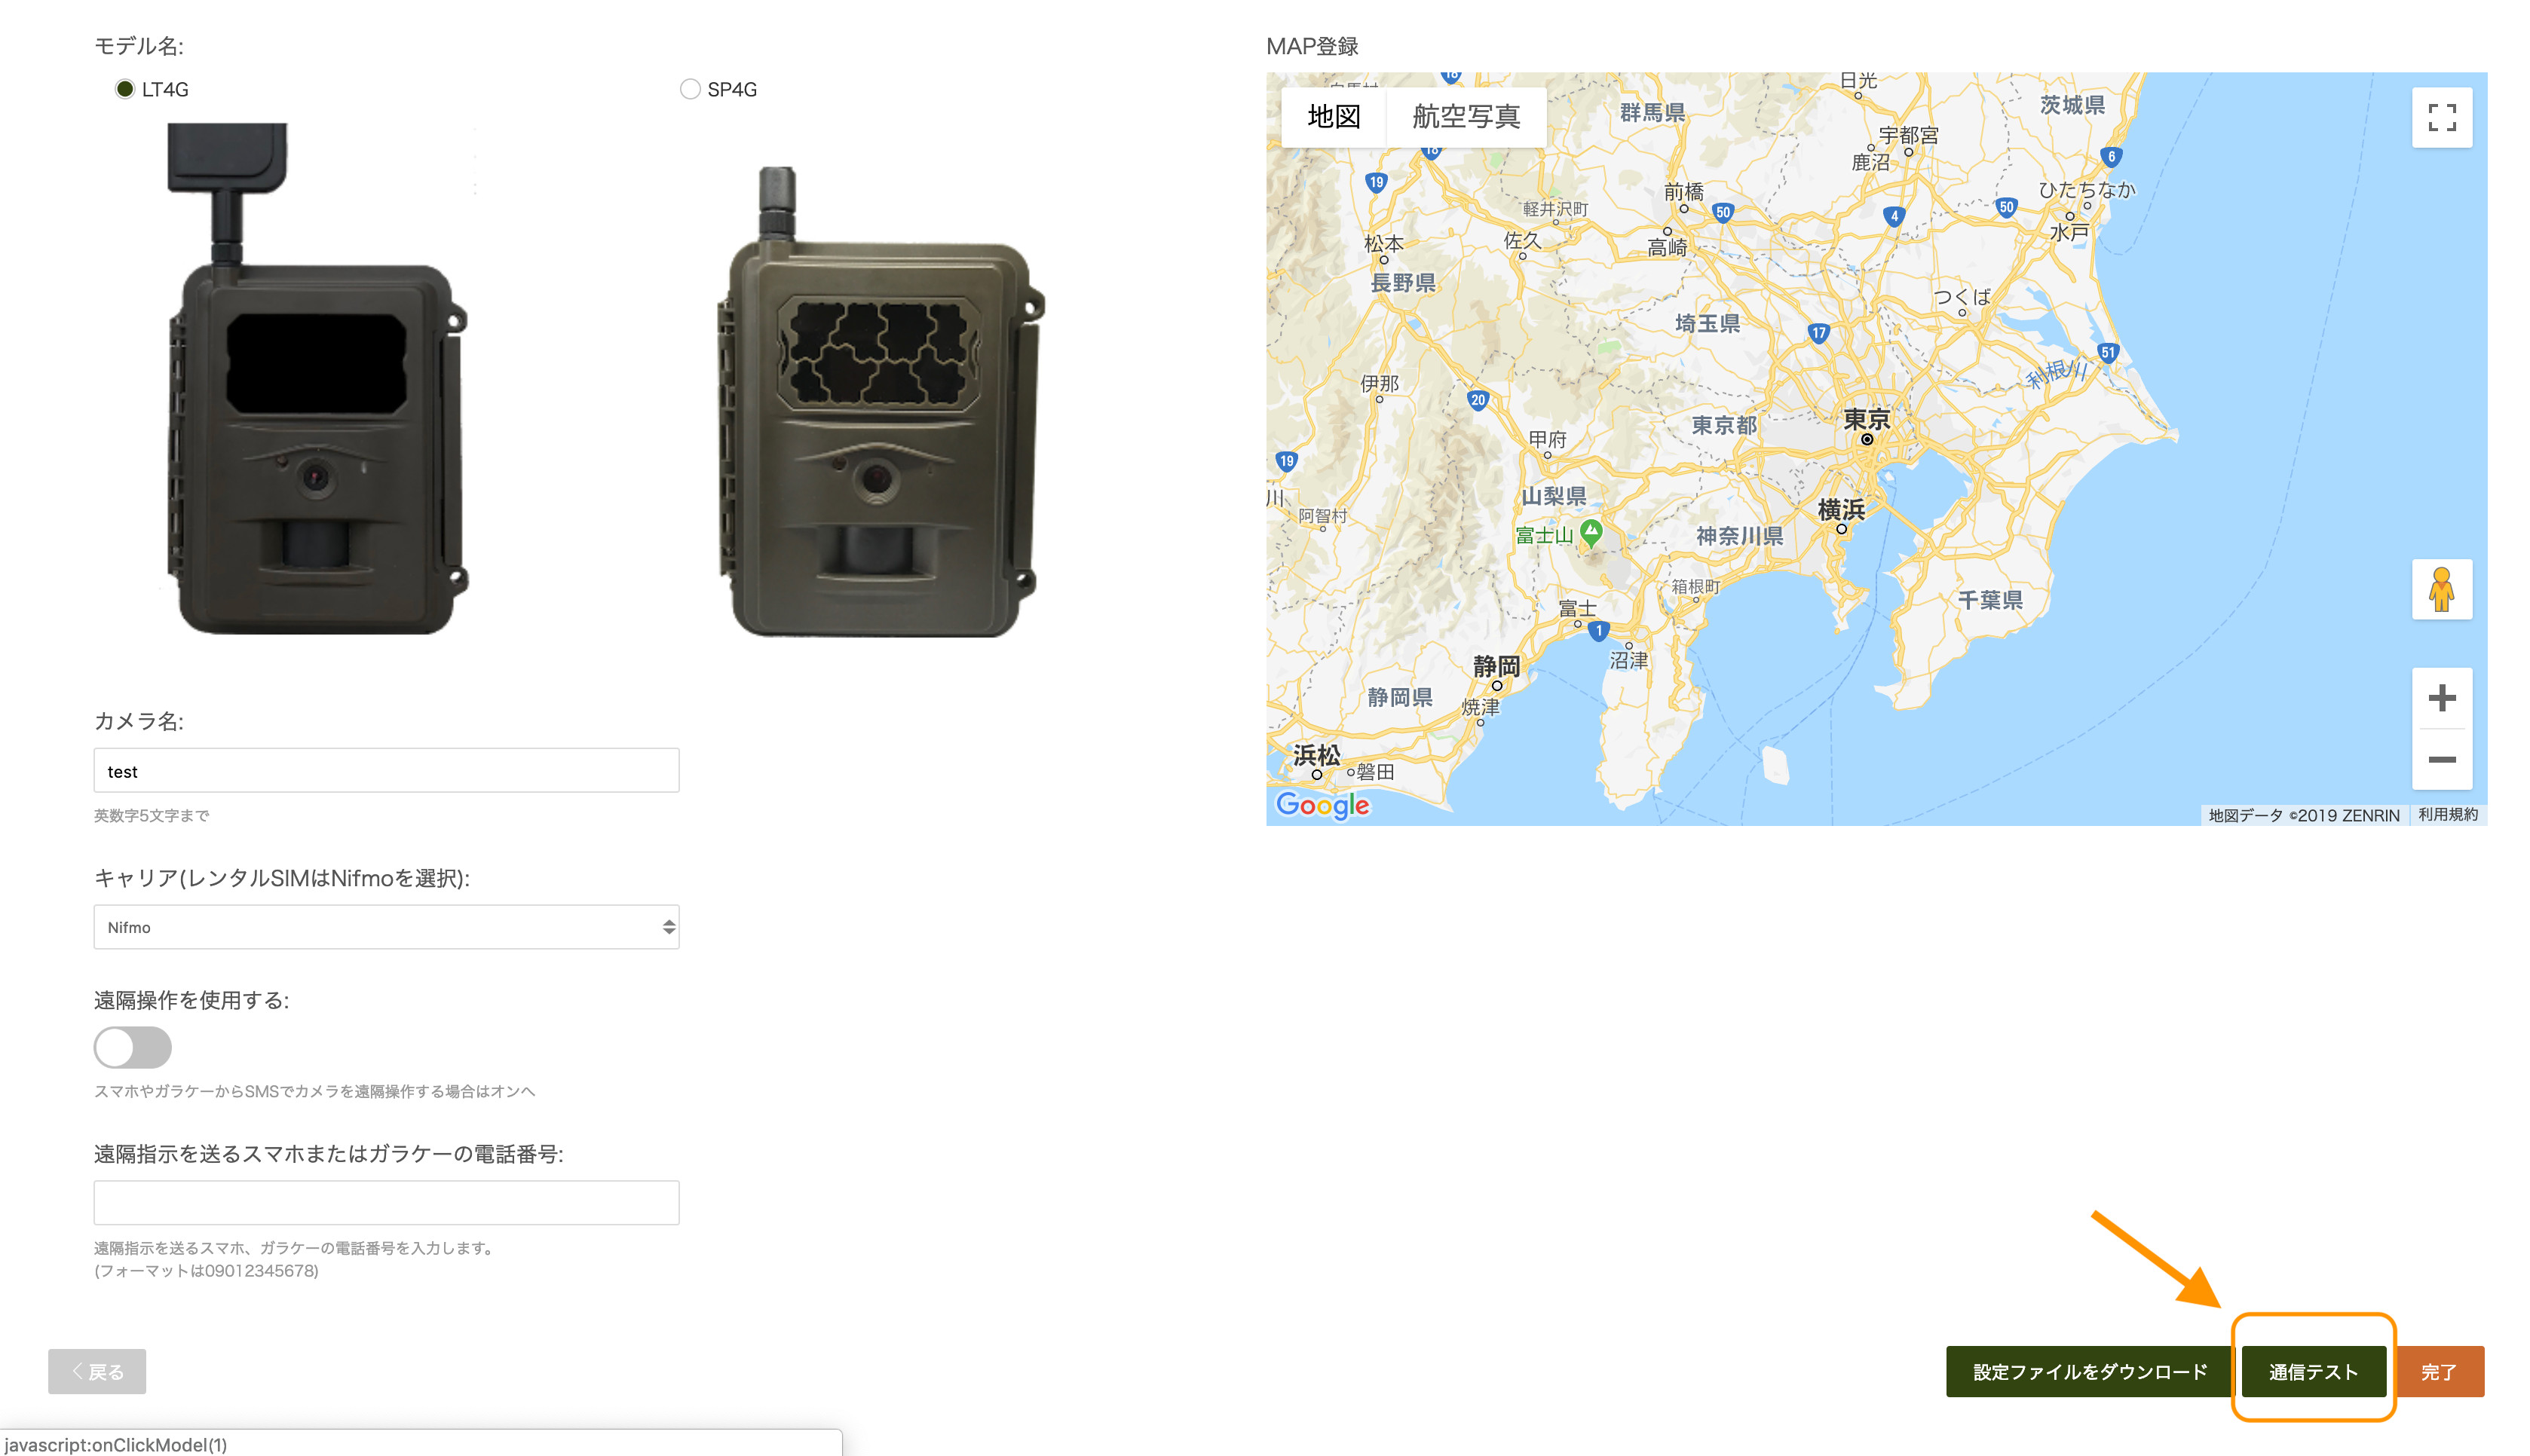Click 設定ファイルをダウンロード button
2530x1456 pixels.
(2088, 1371)
